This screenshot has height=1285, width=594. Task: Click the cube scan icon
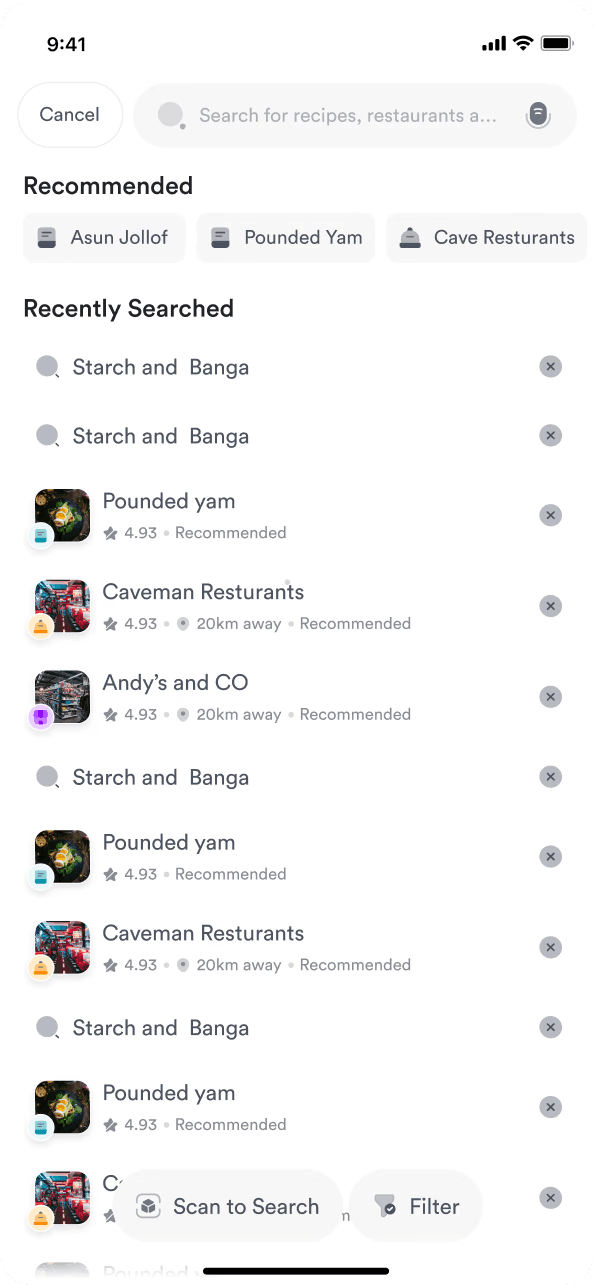[149, 1206]
